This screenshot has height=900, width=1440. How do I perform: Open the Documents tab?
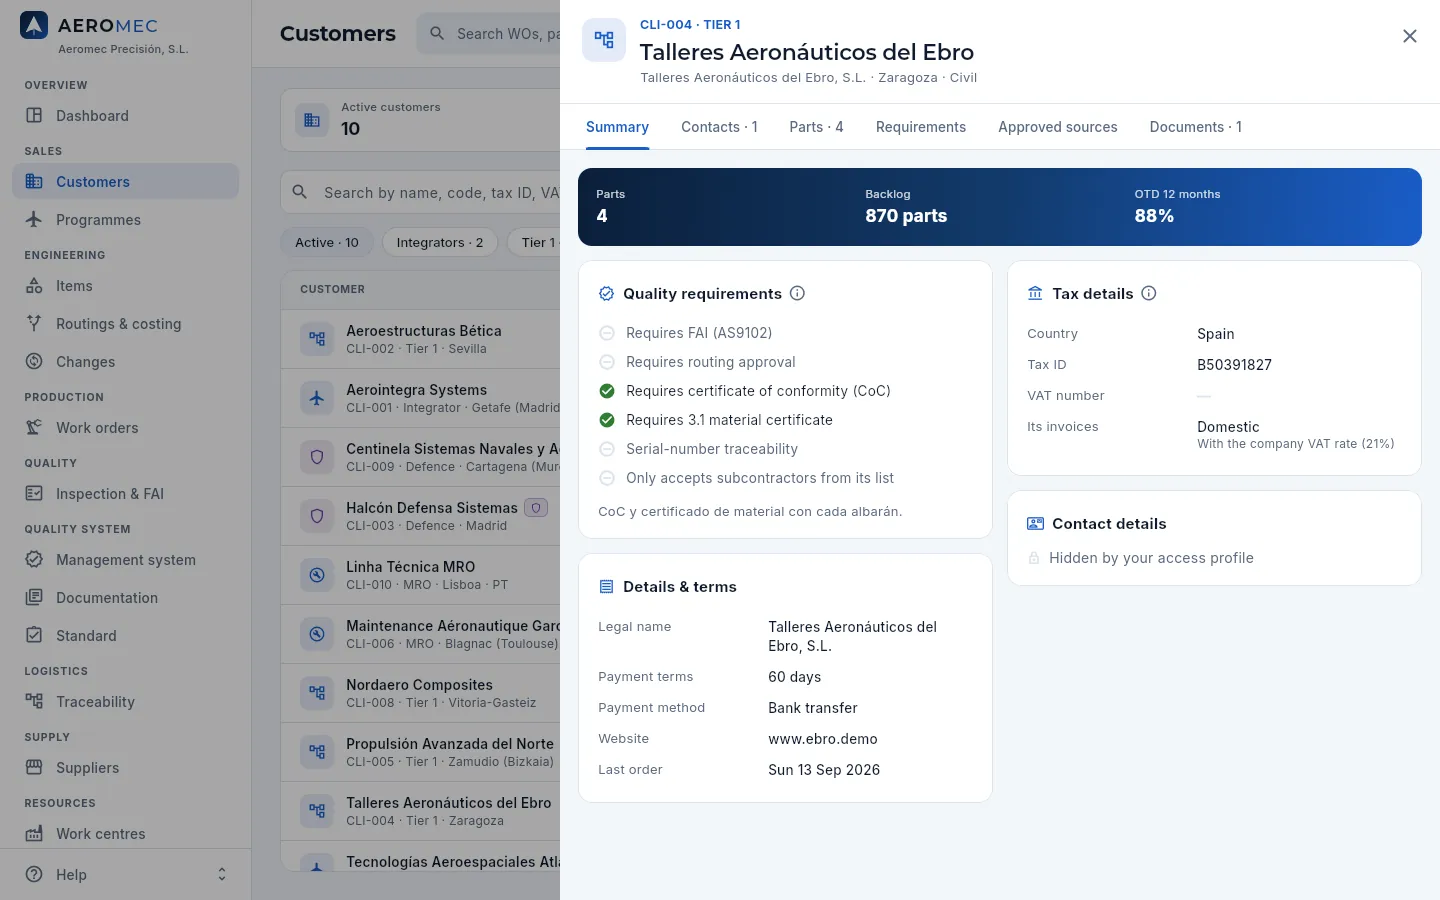1196,127
